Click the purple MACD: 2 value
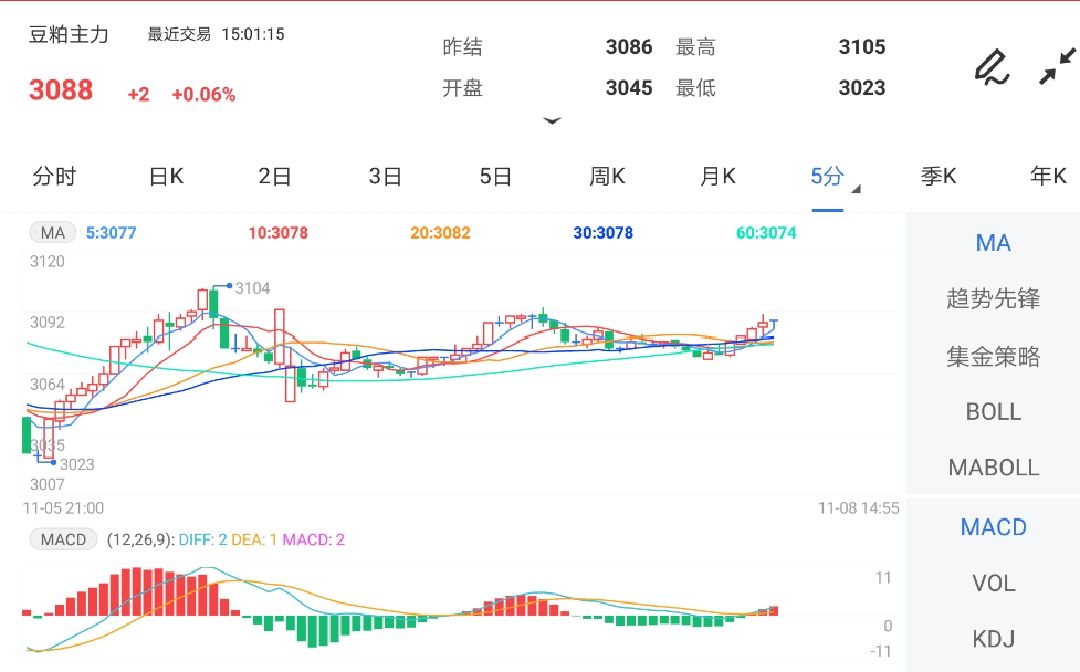 (x=313, y=540)
